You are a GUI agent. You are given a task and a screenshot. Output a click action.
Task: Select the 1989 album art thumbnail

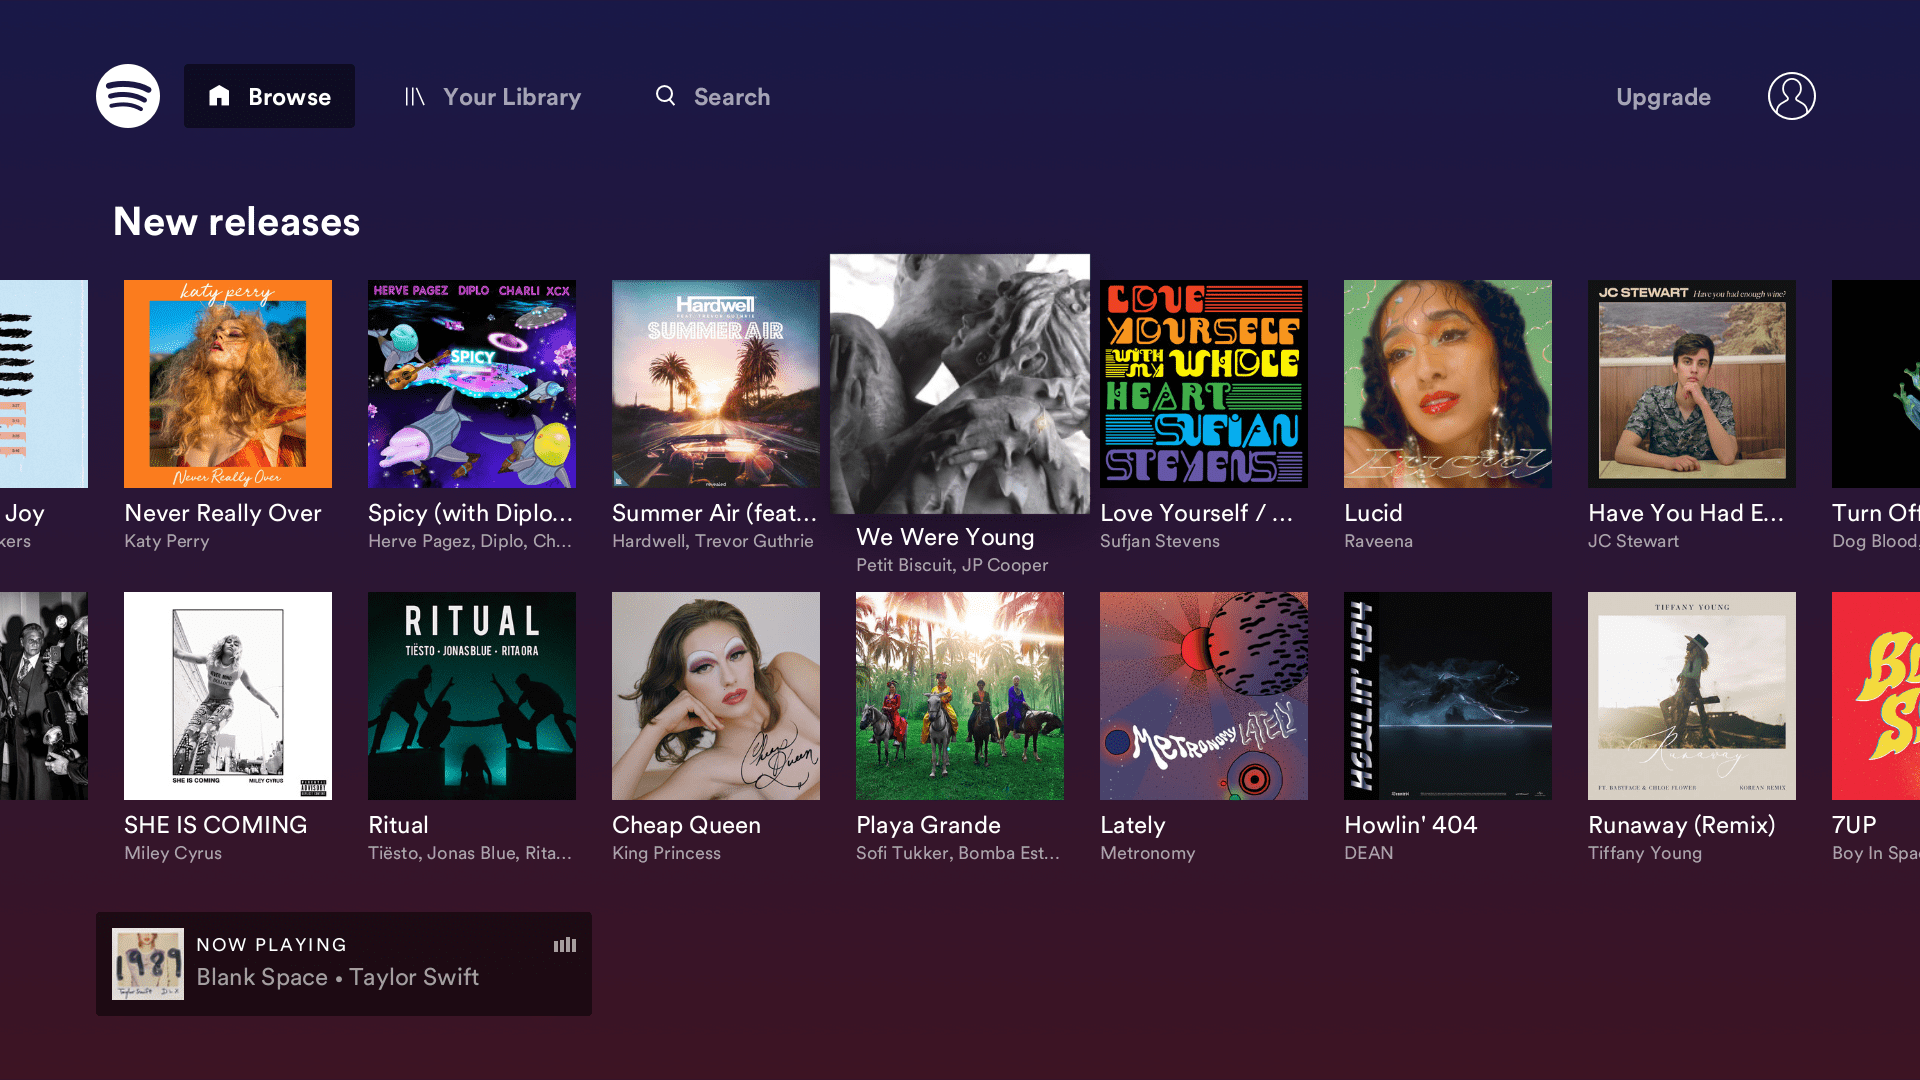coord(148,964)
